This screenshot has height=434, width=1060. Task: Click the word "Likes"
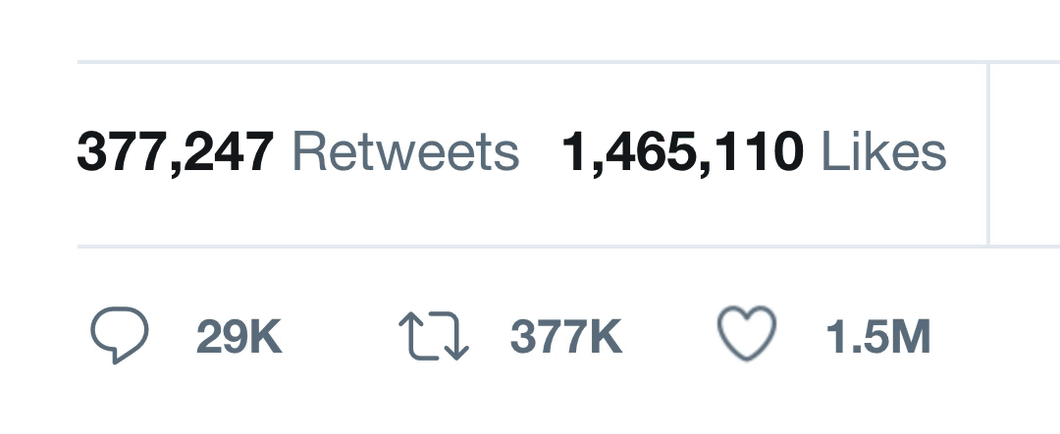(883, 153)
